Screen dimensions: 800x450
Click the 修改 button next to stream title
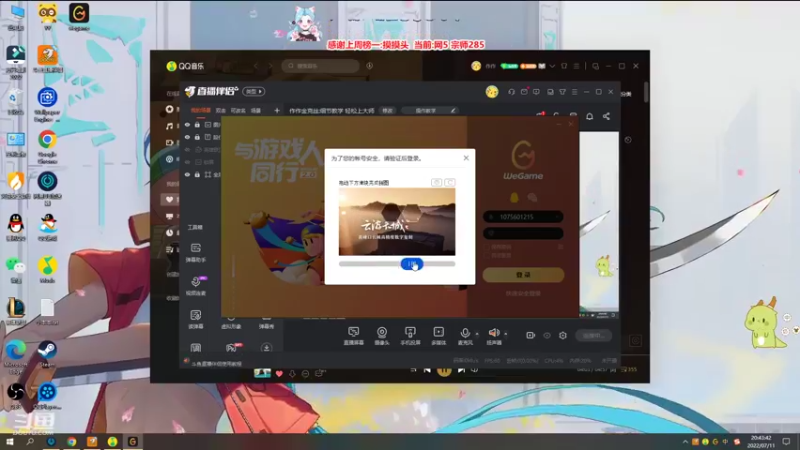point(388,111)
